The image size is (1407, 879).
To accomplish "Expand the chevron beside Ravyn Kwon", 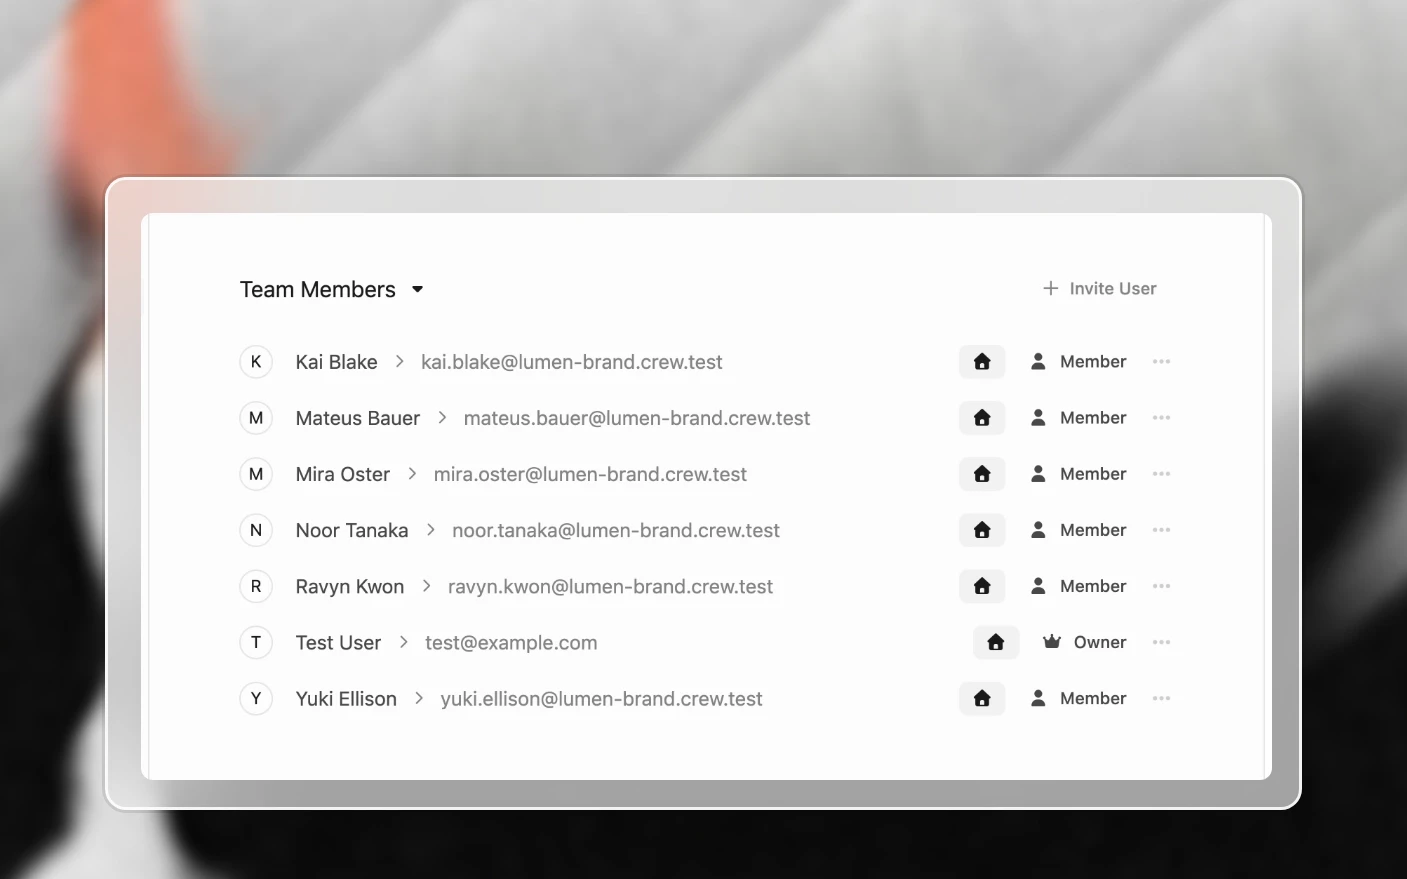I will (x=426, y=586).
